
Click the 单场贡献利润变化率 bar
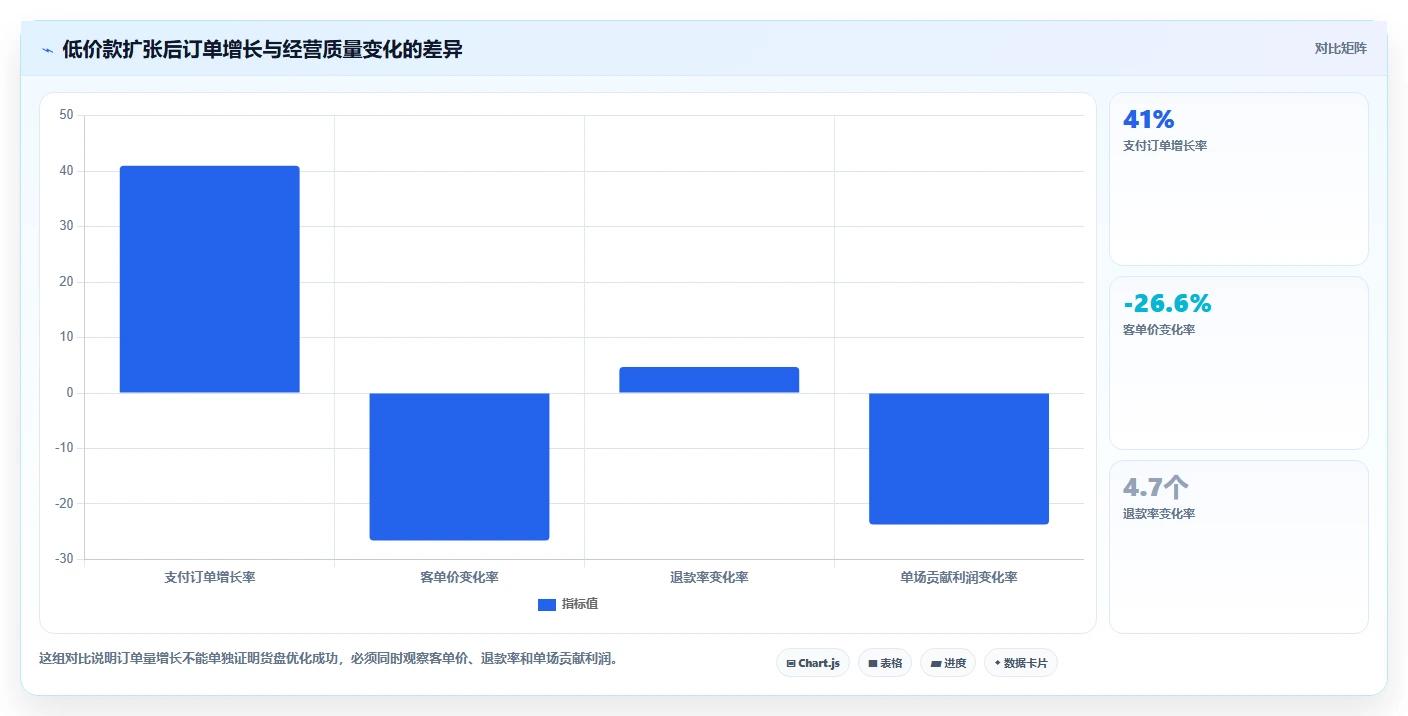pyautogui.click(x=959, y=458)
